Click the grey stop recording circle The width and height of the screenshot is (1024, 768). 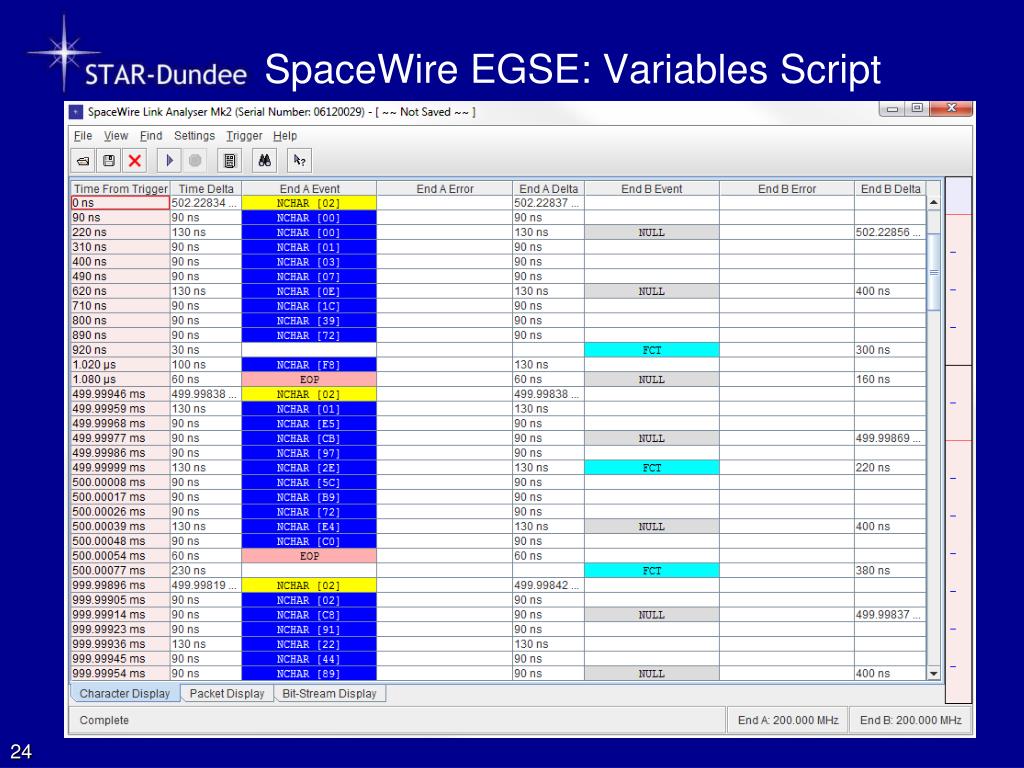[195, 161]
